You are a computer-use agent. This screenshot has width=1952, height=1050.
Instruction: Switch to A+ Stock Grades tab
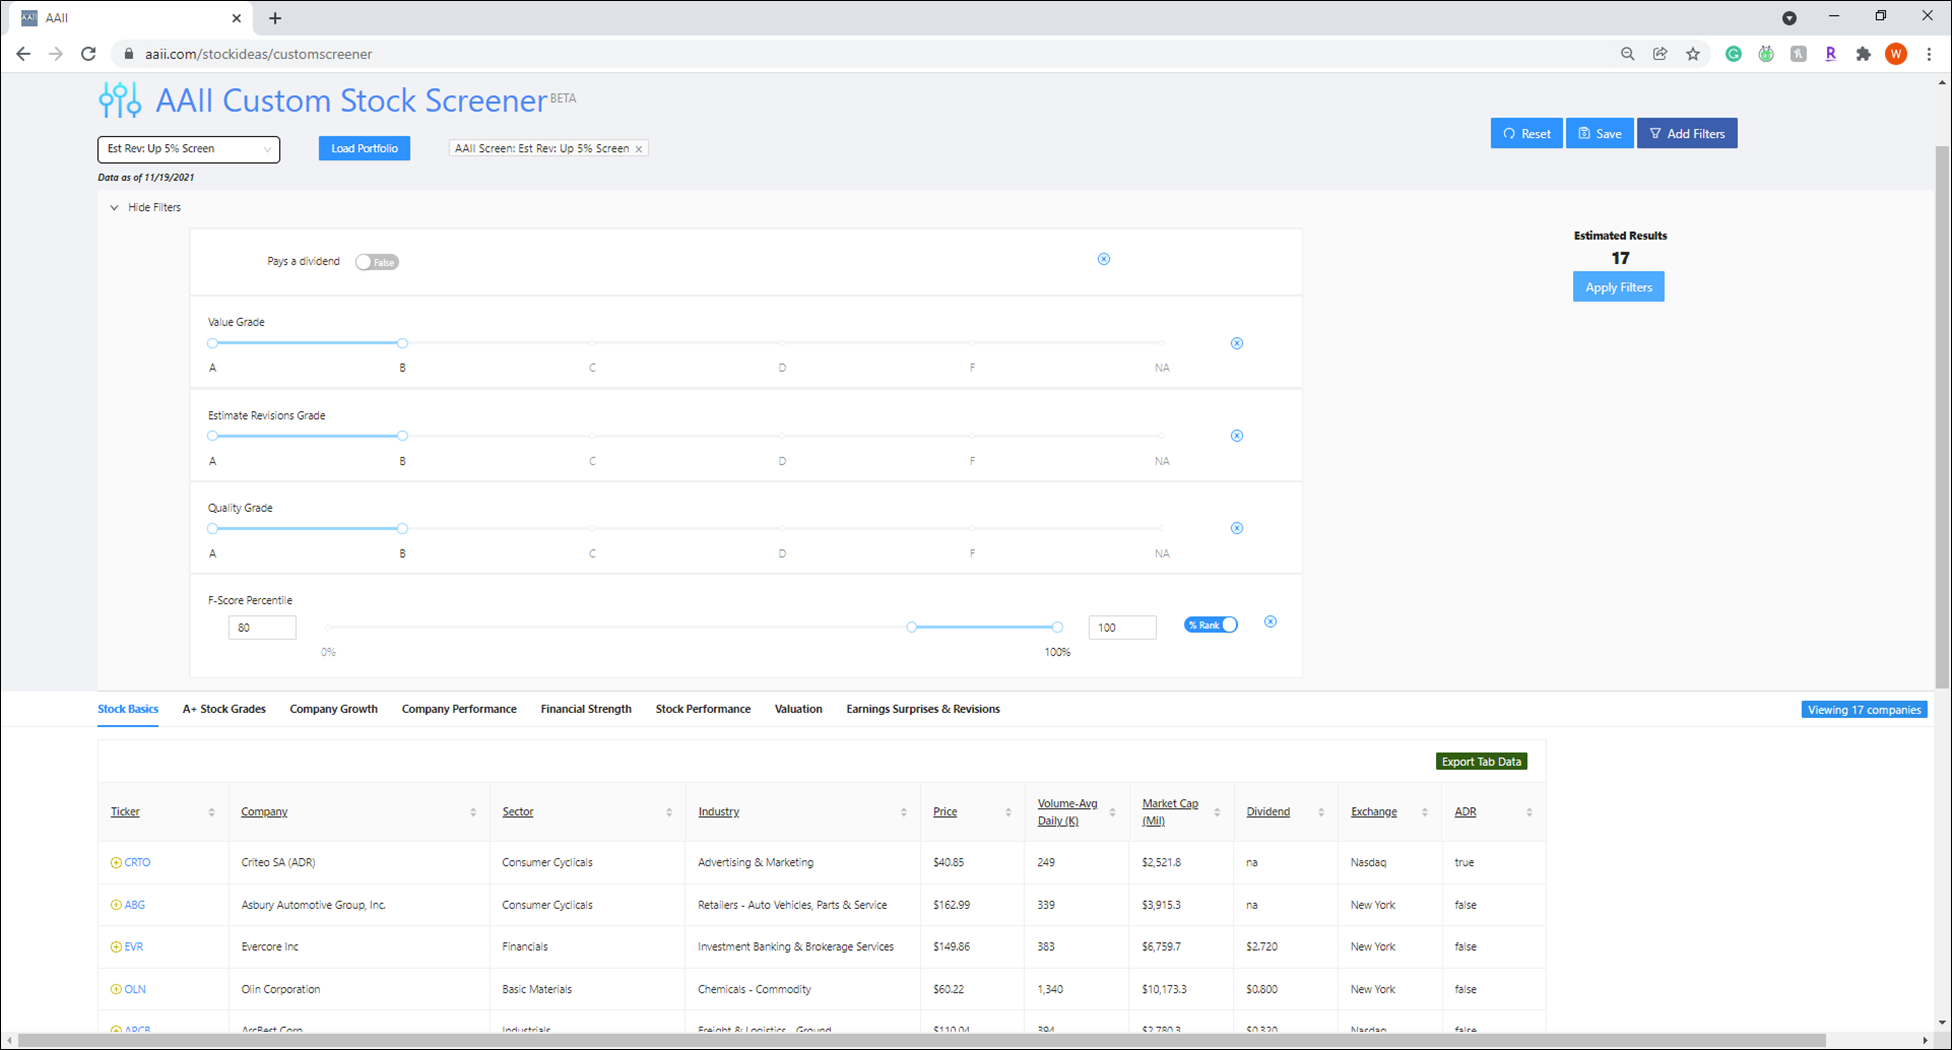(224, 709)
